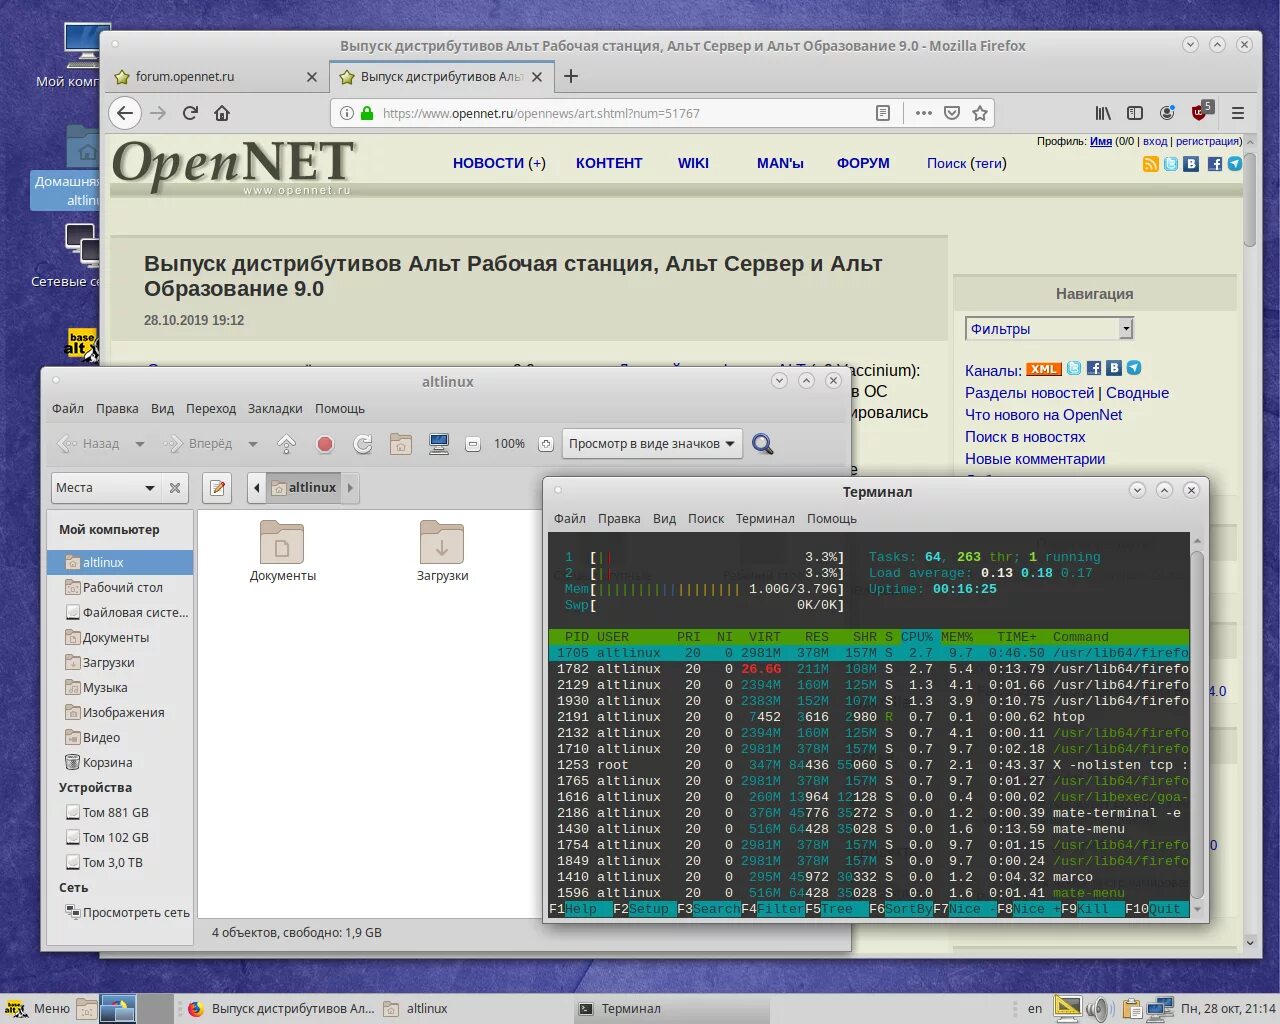Open new Firefox tab
The height and width of the screenshot is (1024, 1280).
(571, 77)
